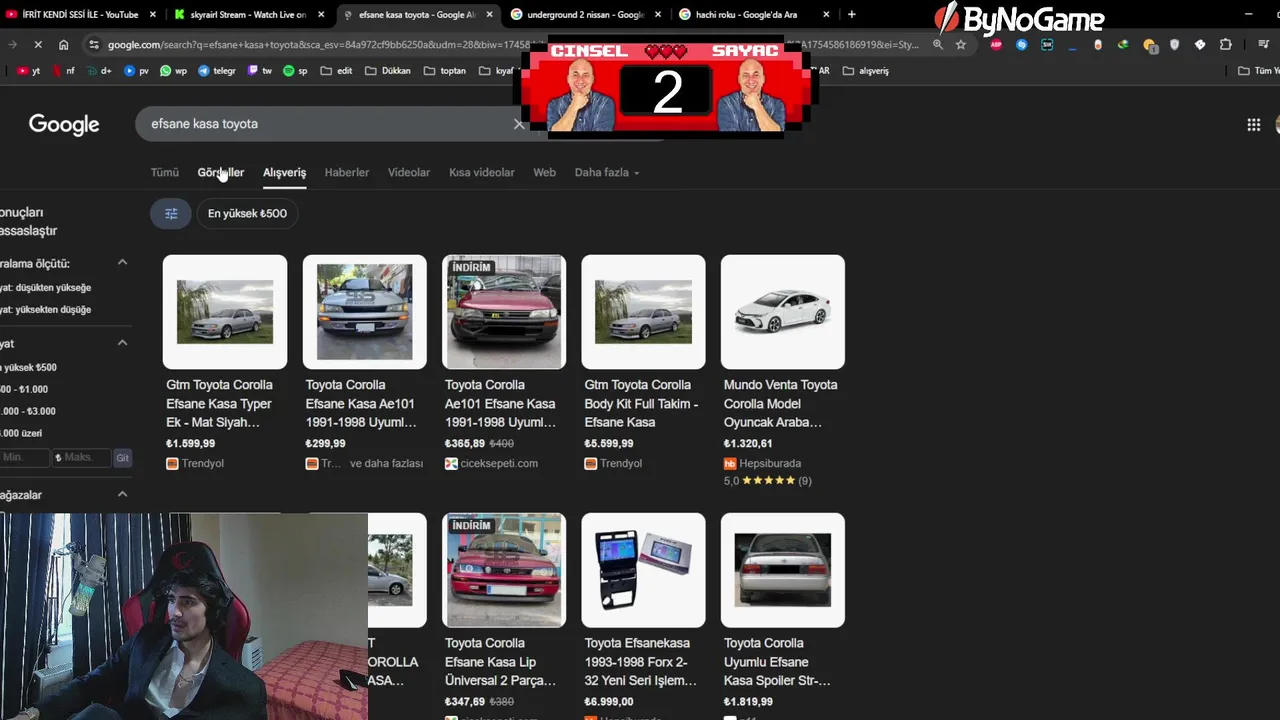Select sort 'düşükten yükseğe'

coord(46,288)
